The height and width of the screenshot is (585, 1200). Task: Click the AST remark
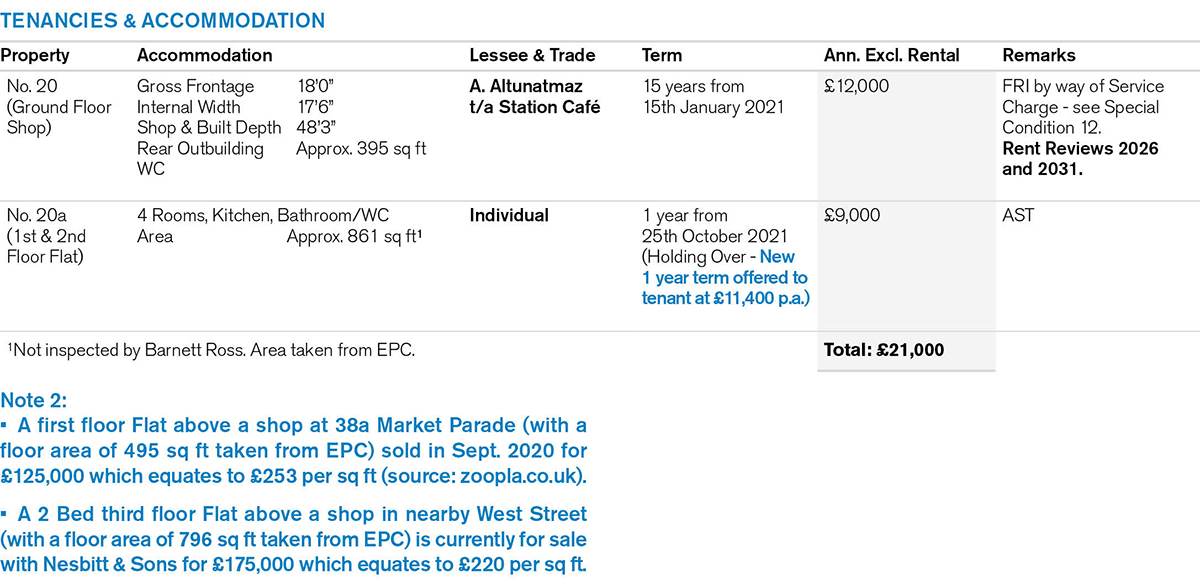pos(1018,216)
